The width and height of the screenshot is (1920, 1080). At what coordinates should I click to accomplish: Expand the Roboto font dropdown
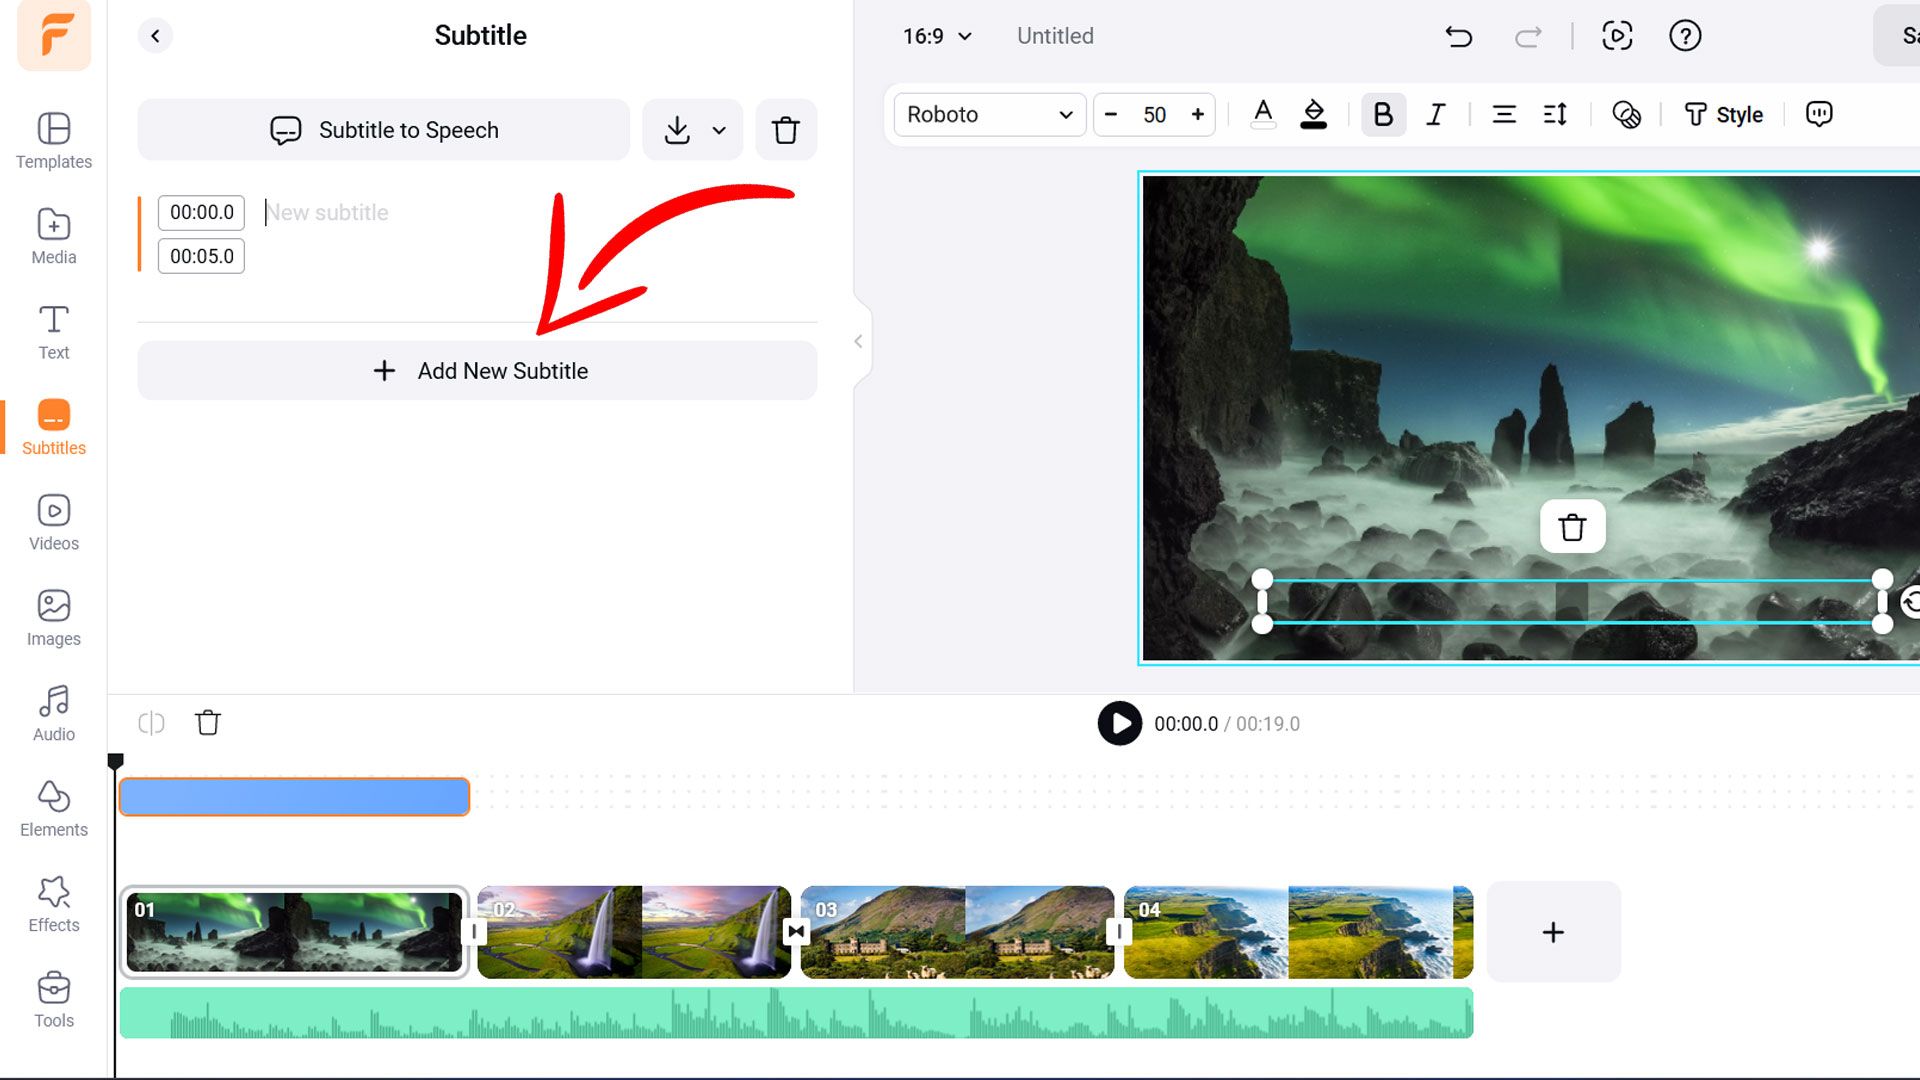tap(989, 115)
